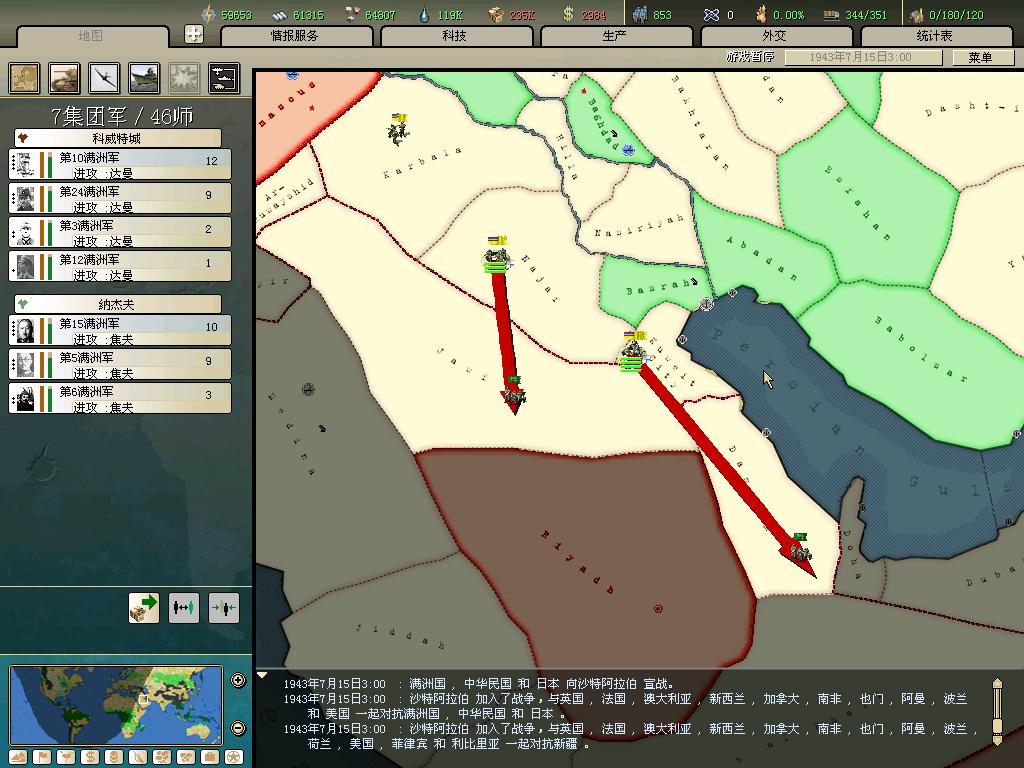
Task: Click the merge units icon
Action: 224,607
